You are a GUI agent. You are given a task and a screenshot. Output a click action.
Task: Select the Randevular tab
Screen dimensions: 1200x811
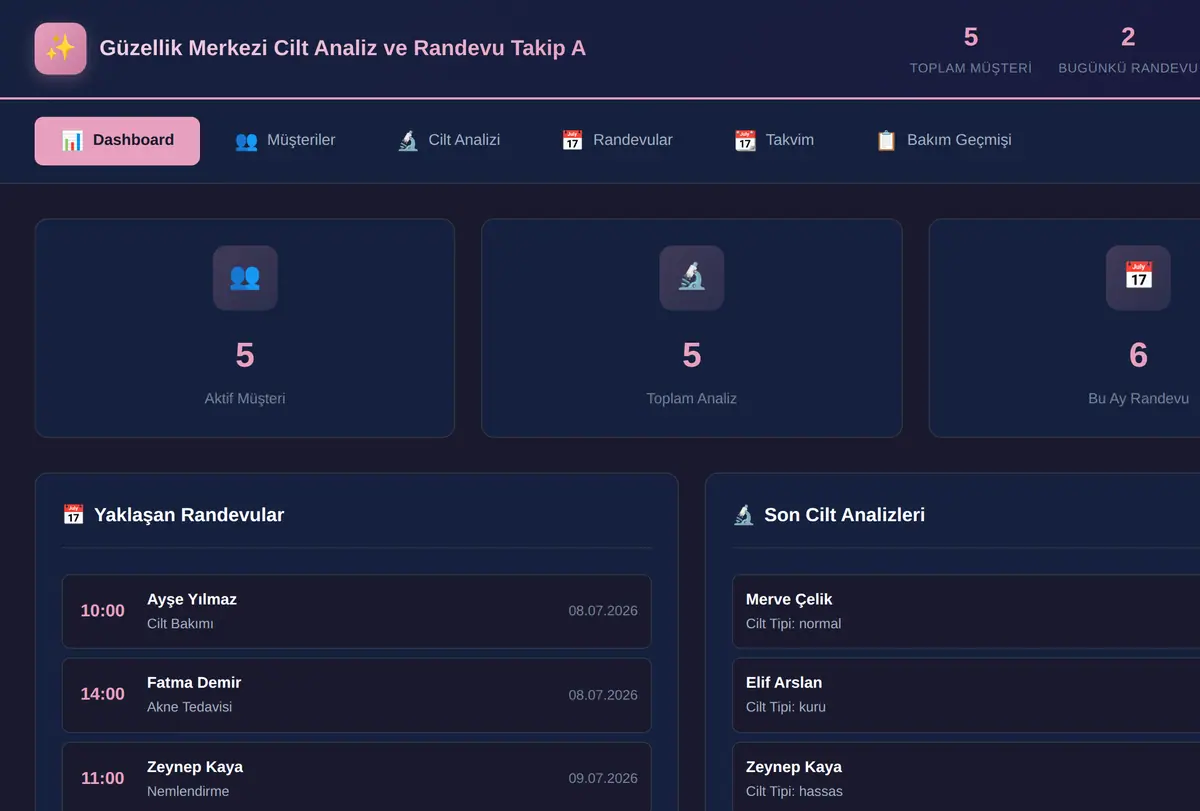(617, 141)
